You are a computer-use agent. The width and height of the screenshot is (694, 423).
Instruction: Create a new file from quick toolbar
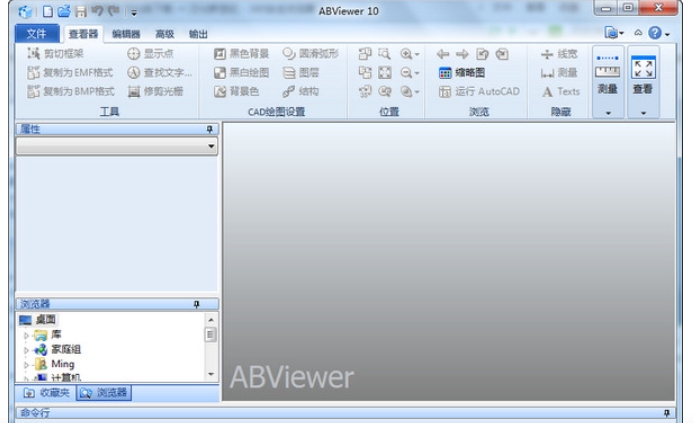(47, 12)
